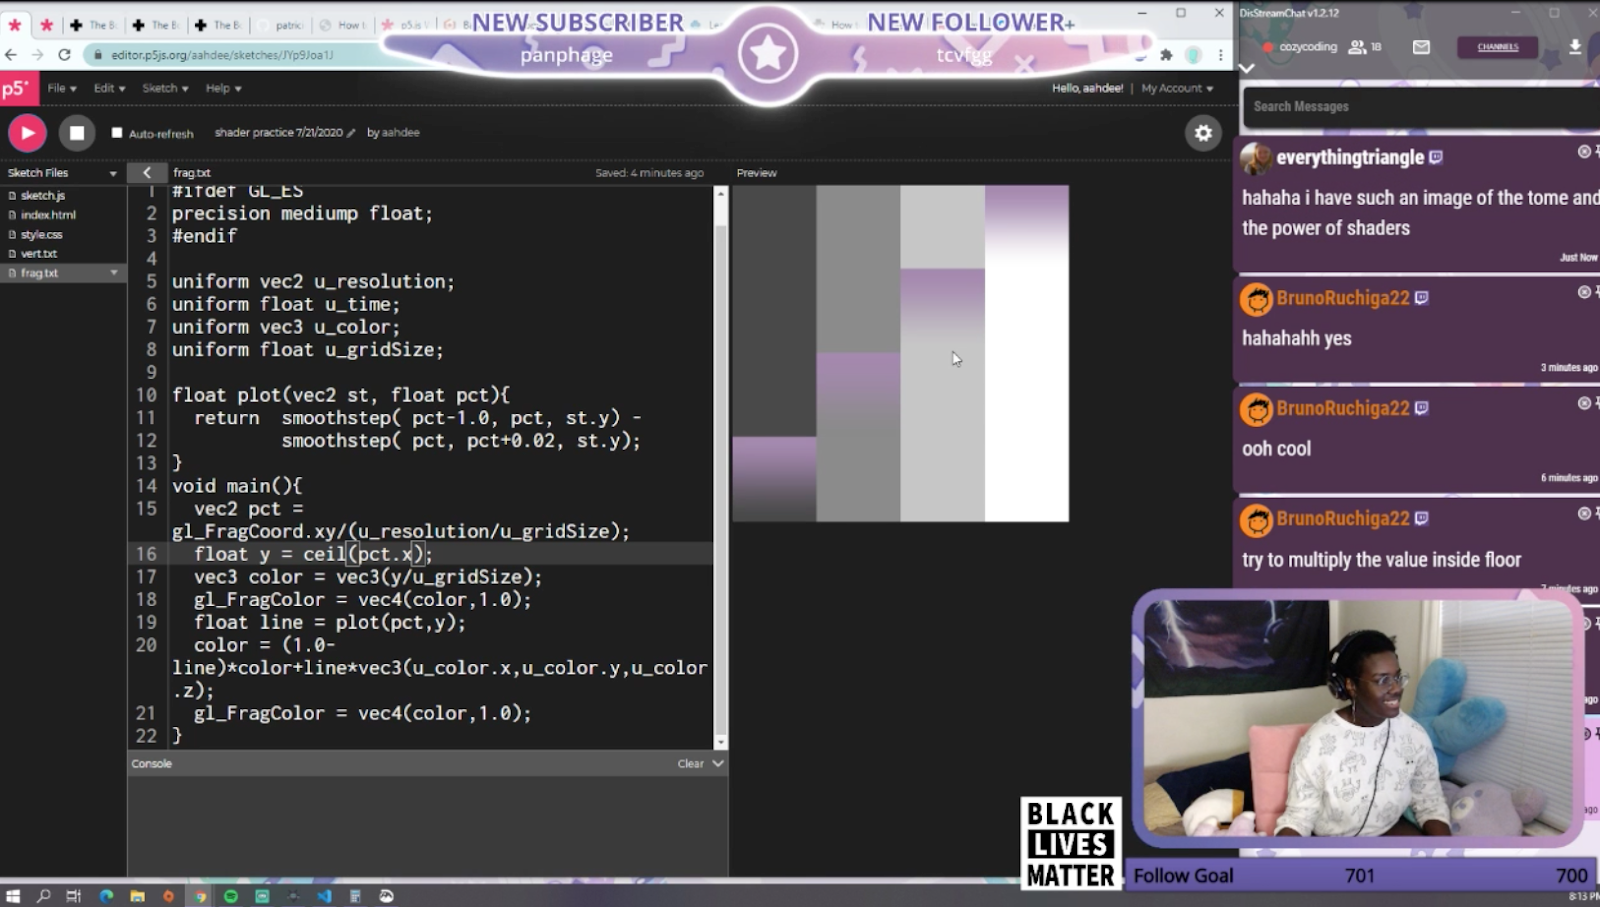Open the mail inbox in DisStreamChat
Screen dimensions: 1600x907
coord(1422,47)
